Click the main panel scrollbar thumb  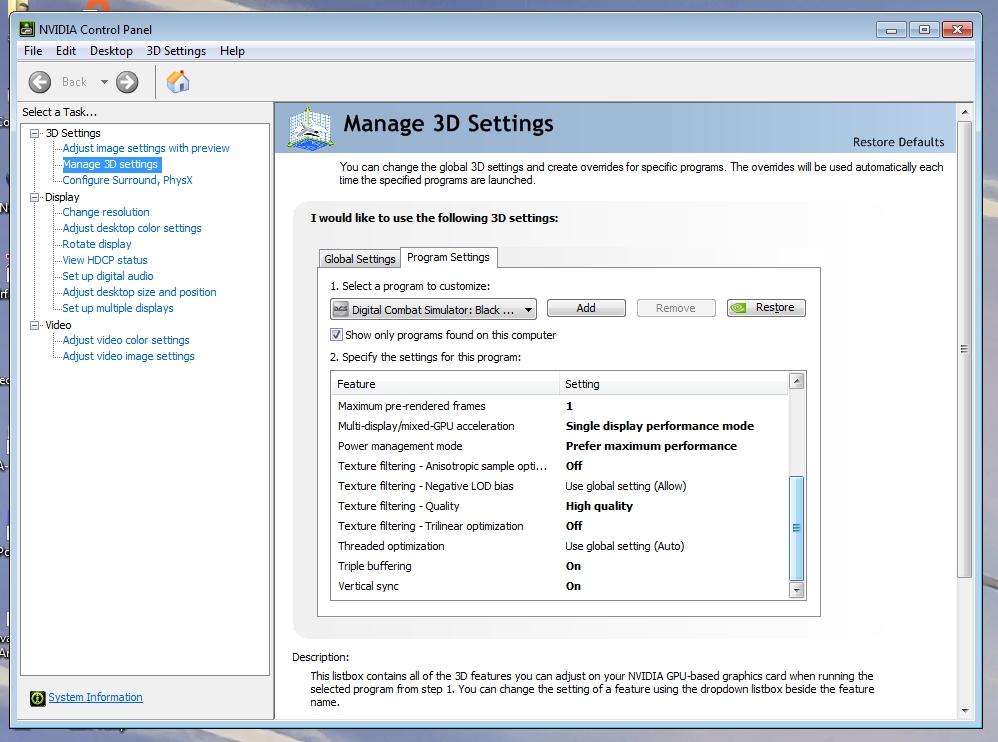tap(965, 349)
